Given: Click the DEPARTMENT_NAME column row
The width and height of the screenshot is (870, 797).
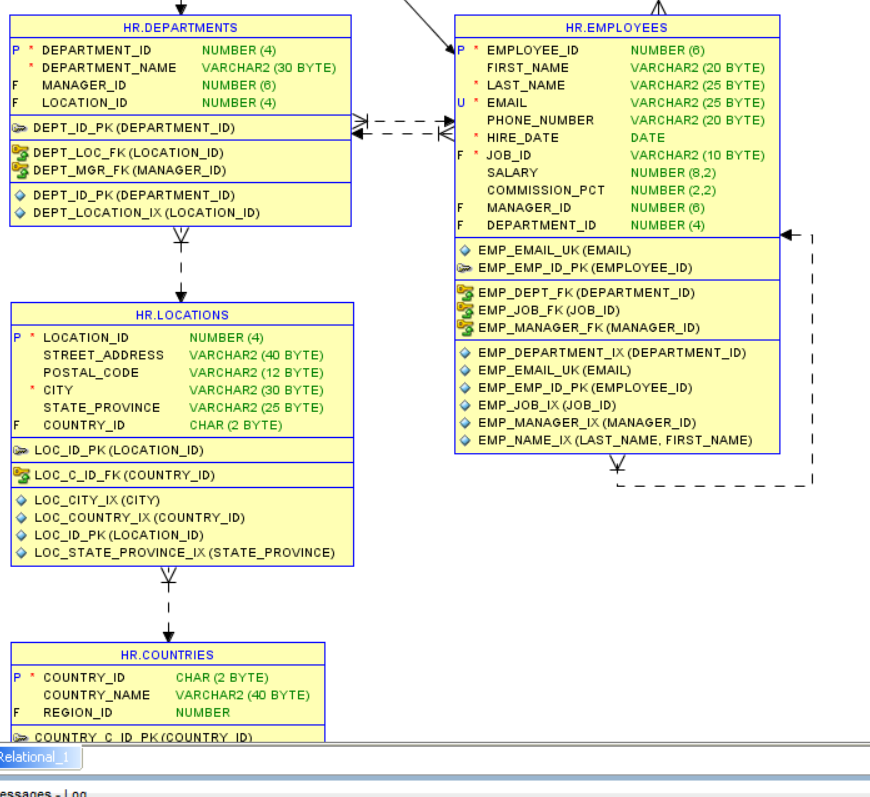Looking at the screenshot, I should coord(108,68).
